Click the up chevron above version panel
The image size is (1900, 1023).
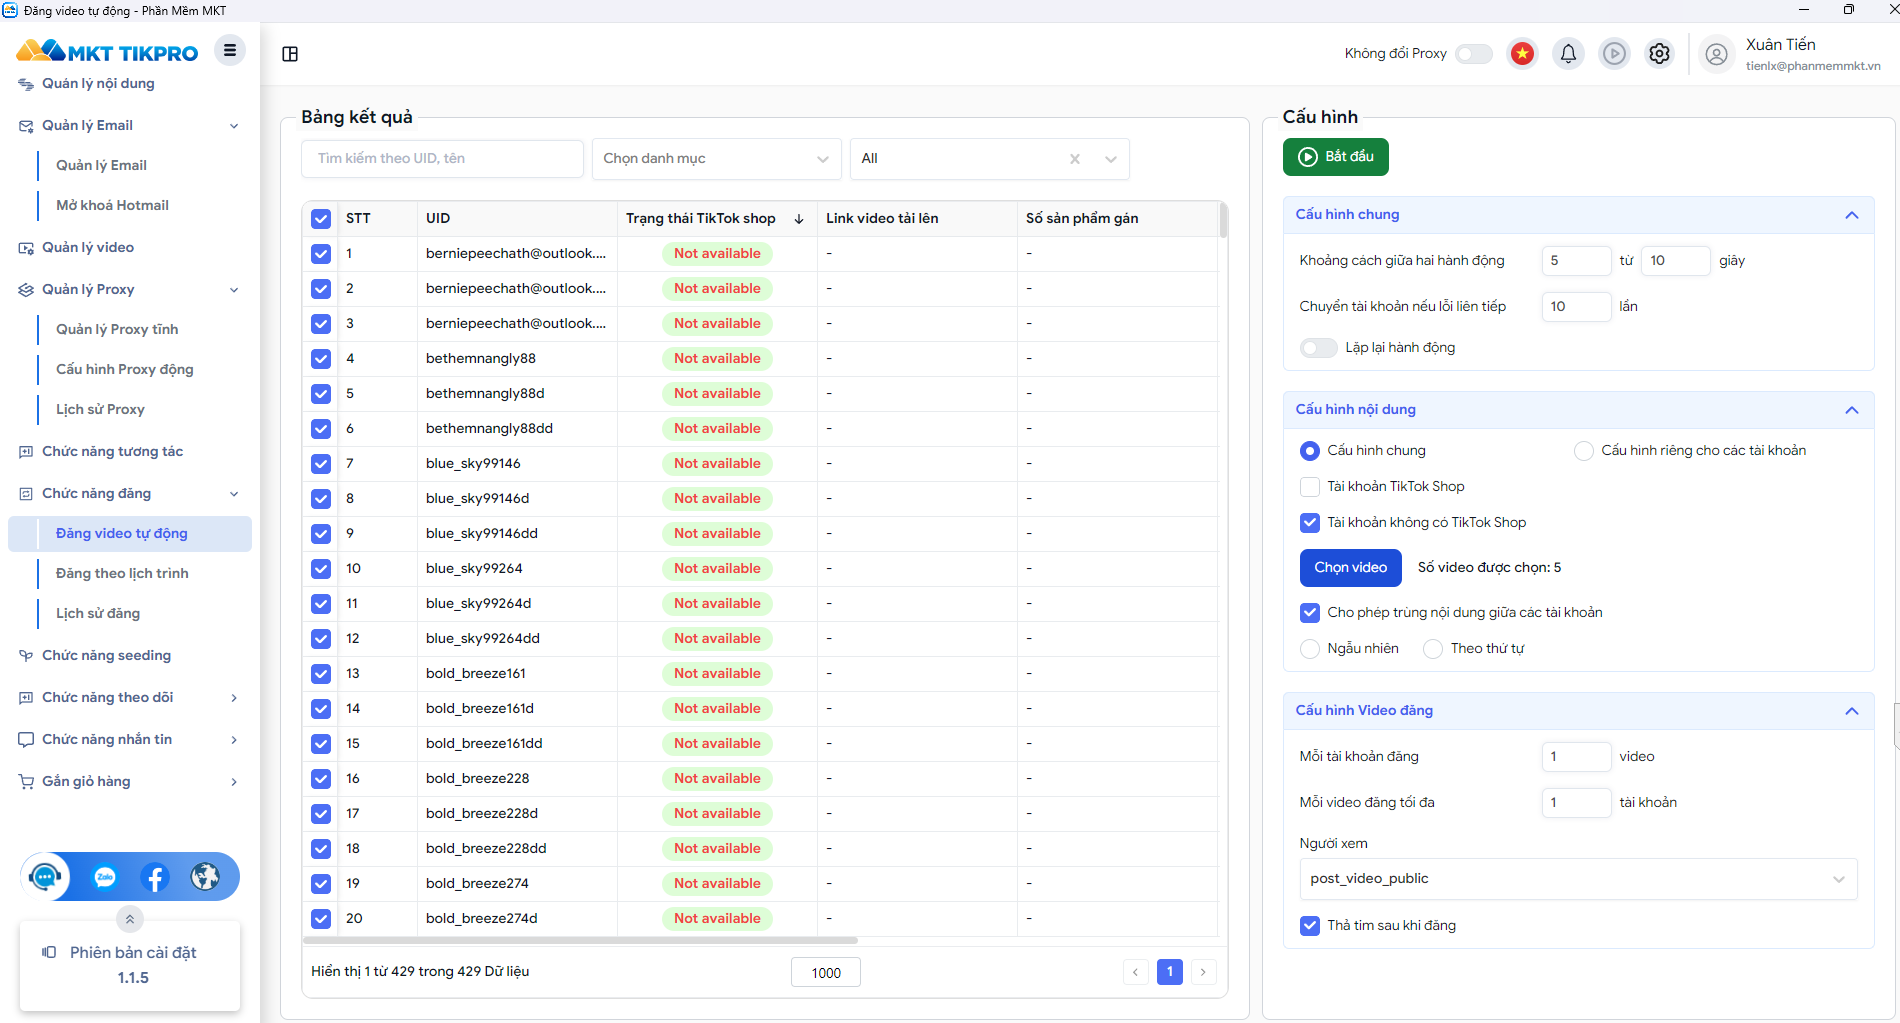[x=130, y=918]
